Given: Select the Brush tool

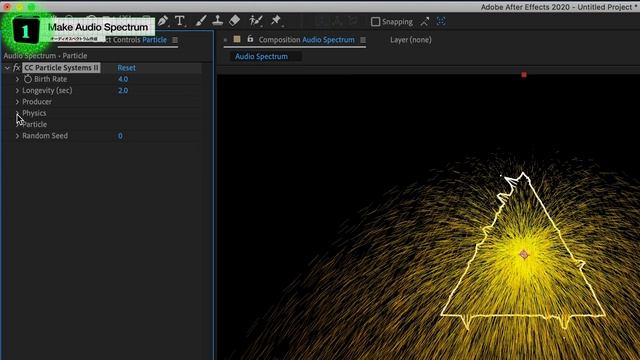Looking at the screenshot, I should [200, 21].
